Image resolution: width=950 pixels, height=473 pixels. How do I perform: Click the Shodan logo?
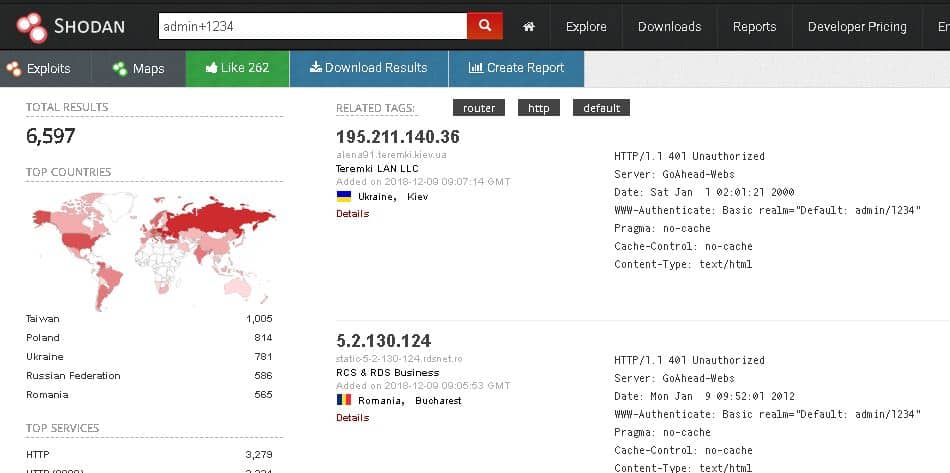pyautogui.click(x=70, y=27)
